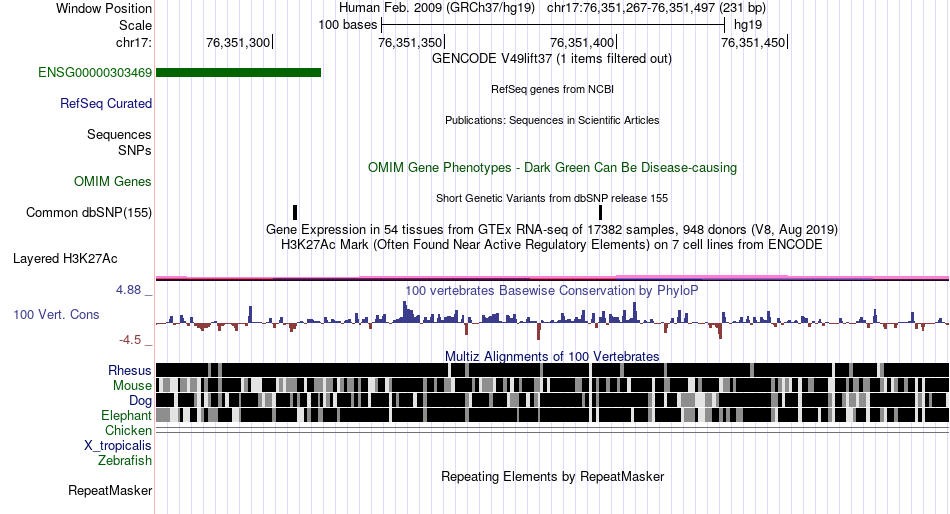
Task: Click the SNPs track label
Action: tap(135, 150)
